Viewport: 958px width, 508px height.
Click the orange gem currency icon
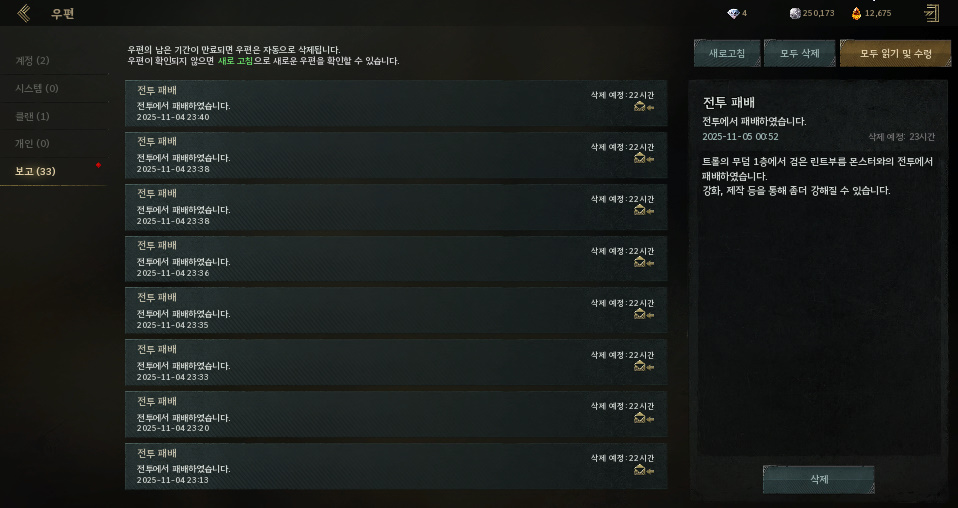tap(856, 13)
